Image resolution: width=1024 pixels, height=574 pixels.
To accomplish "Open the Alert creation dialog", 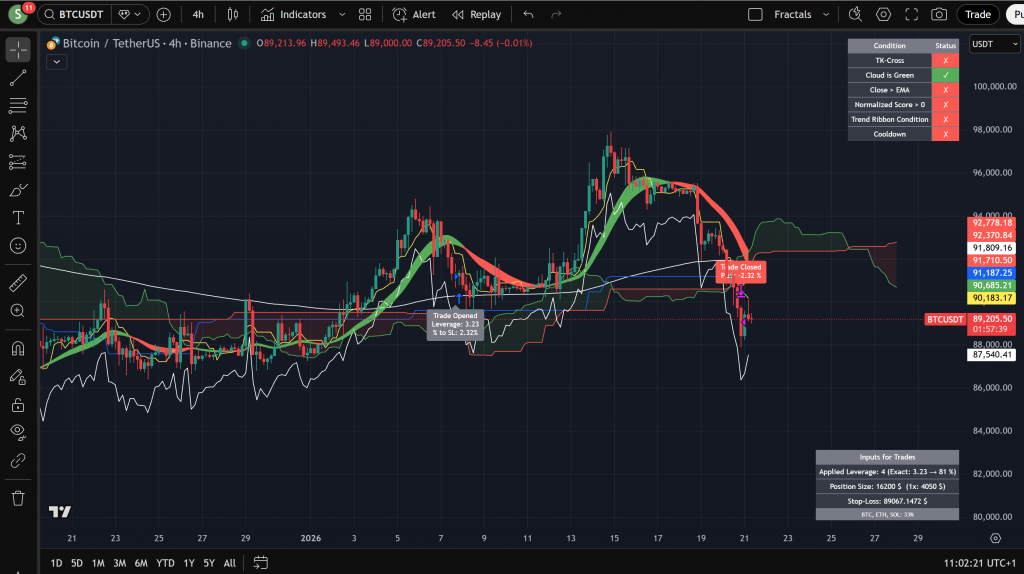I will coord(414,15).
